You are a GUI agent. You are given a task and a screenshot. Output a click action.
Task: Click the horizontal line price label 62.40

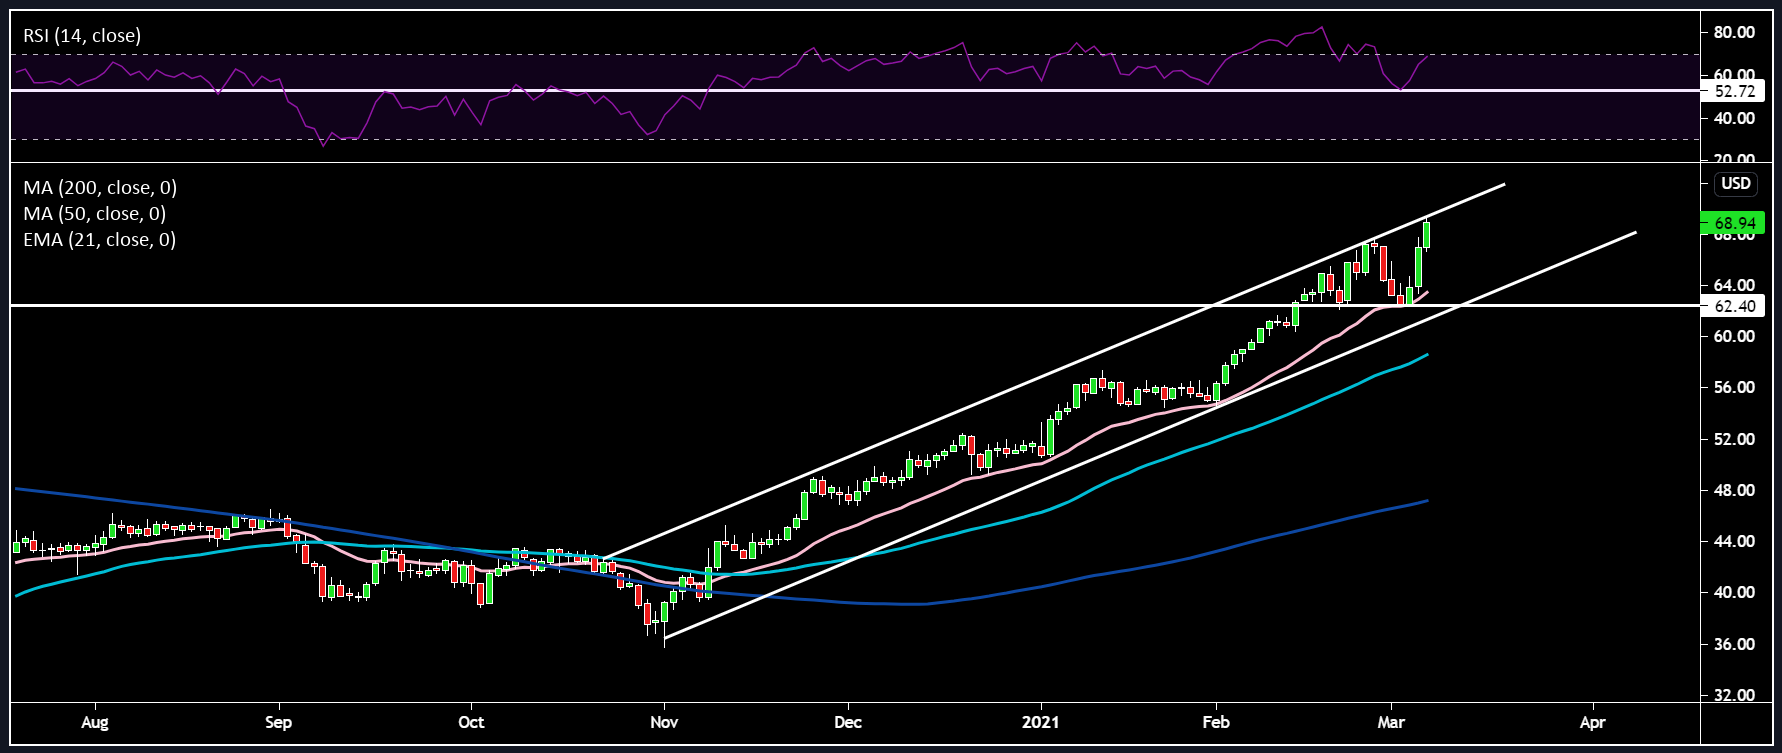click(1734, 306)
